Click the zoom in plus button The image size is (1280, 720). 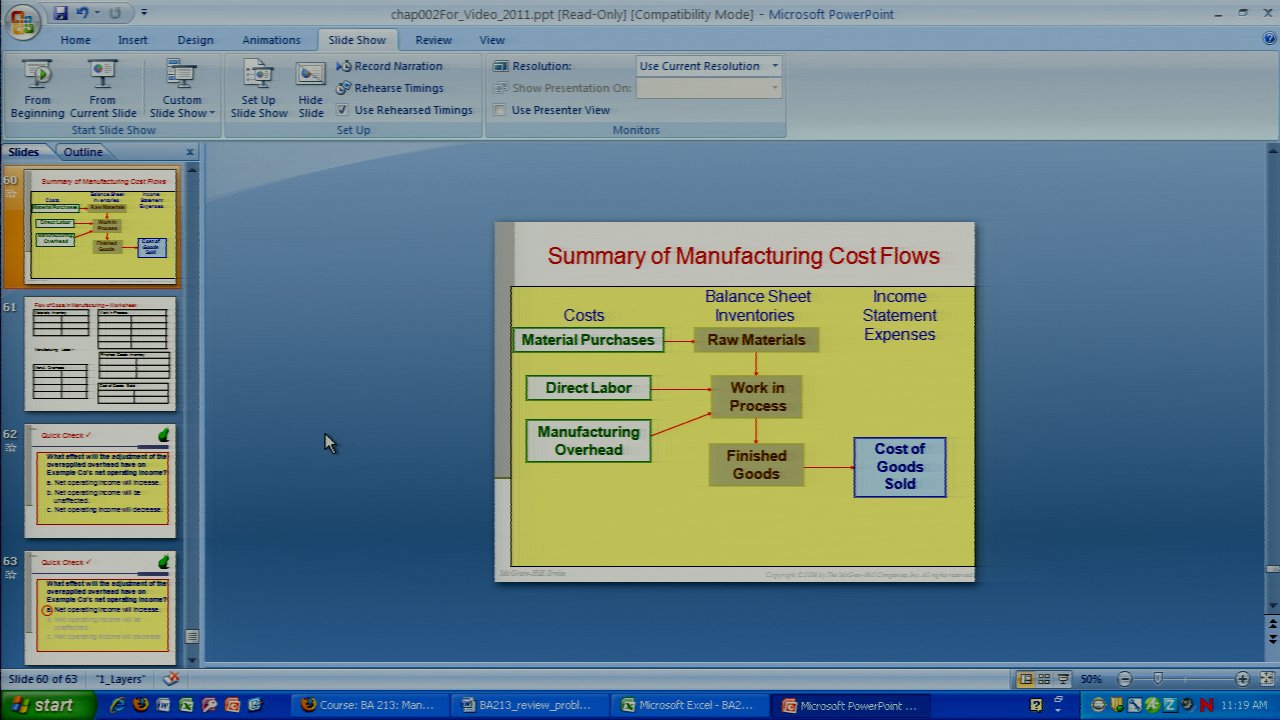pyautogui.click(x=1241, y=679)
